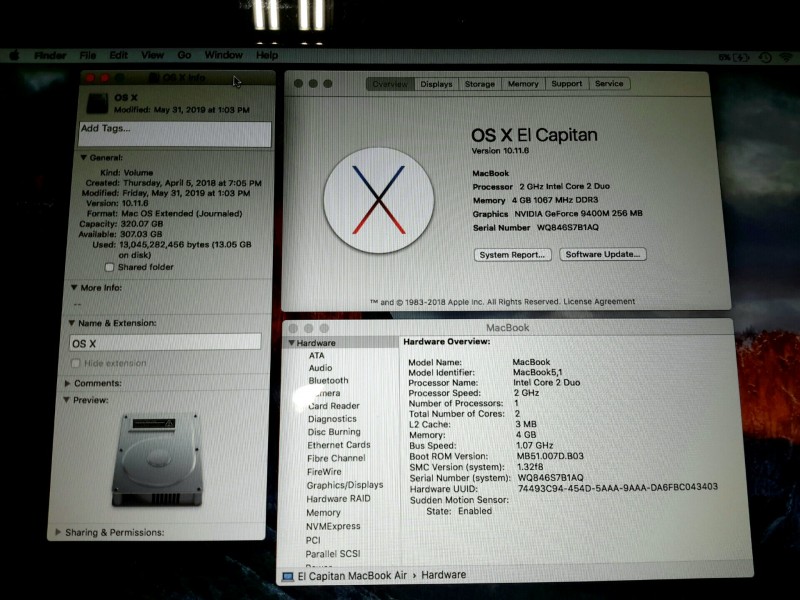Viewport: 800px width, 600px height.
Task: Open the Apple menu
Action: [x=14, y=55]
